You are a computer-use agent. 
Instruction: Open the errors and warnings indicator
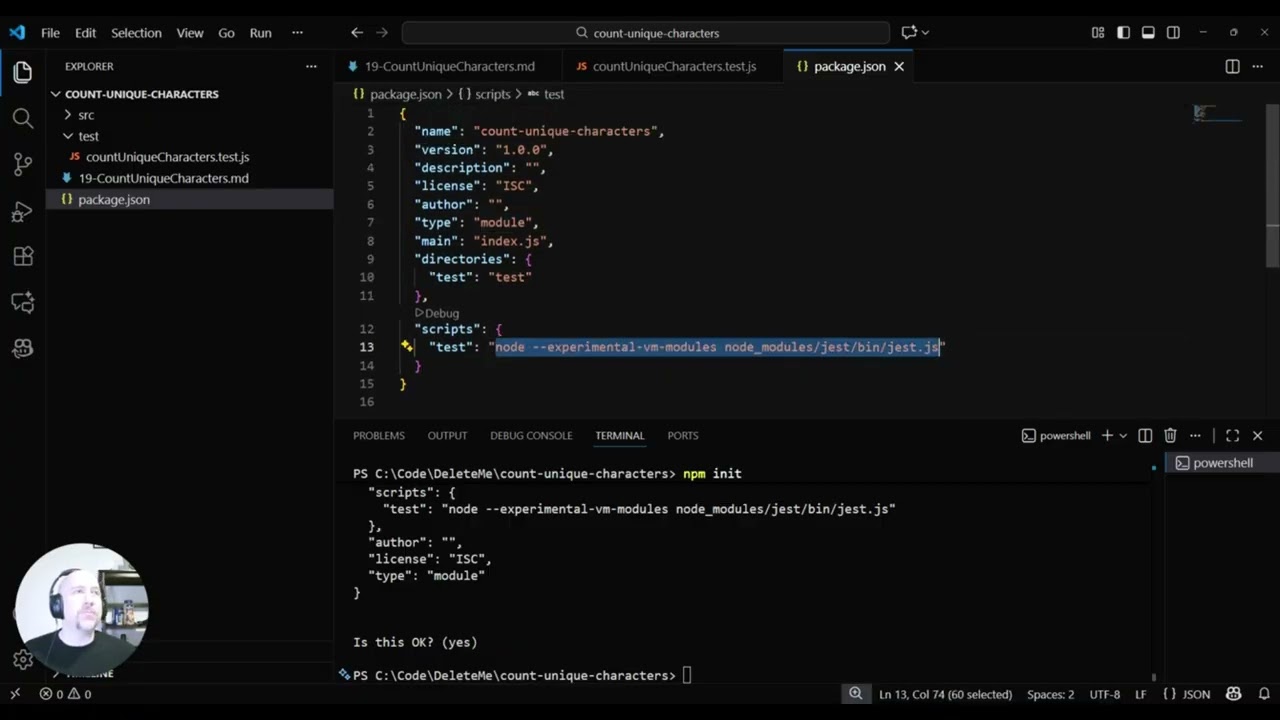(x=65, y=694)
